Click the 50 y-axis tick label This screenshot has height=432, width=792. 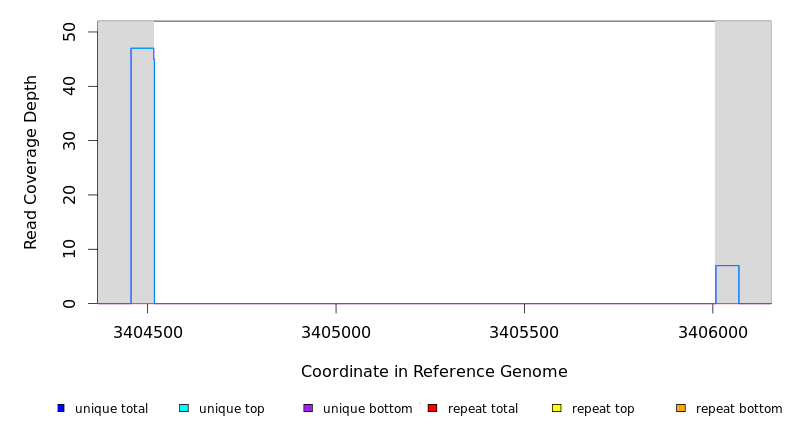(x=69, y=33)
